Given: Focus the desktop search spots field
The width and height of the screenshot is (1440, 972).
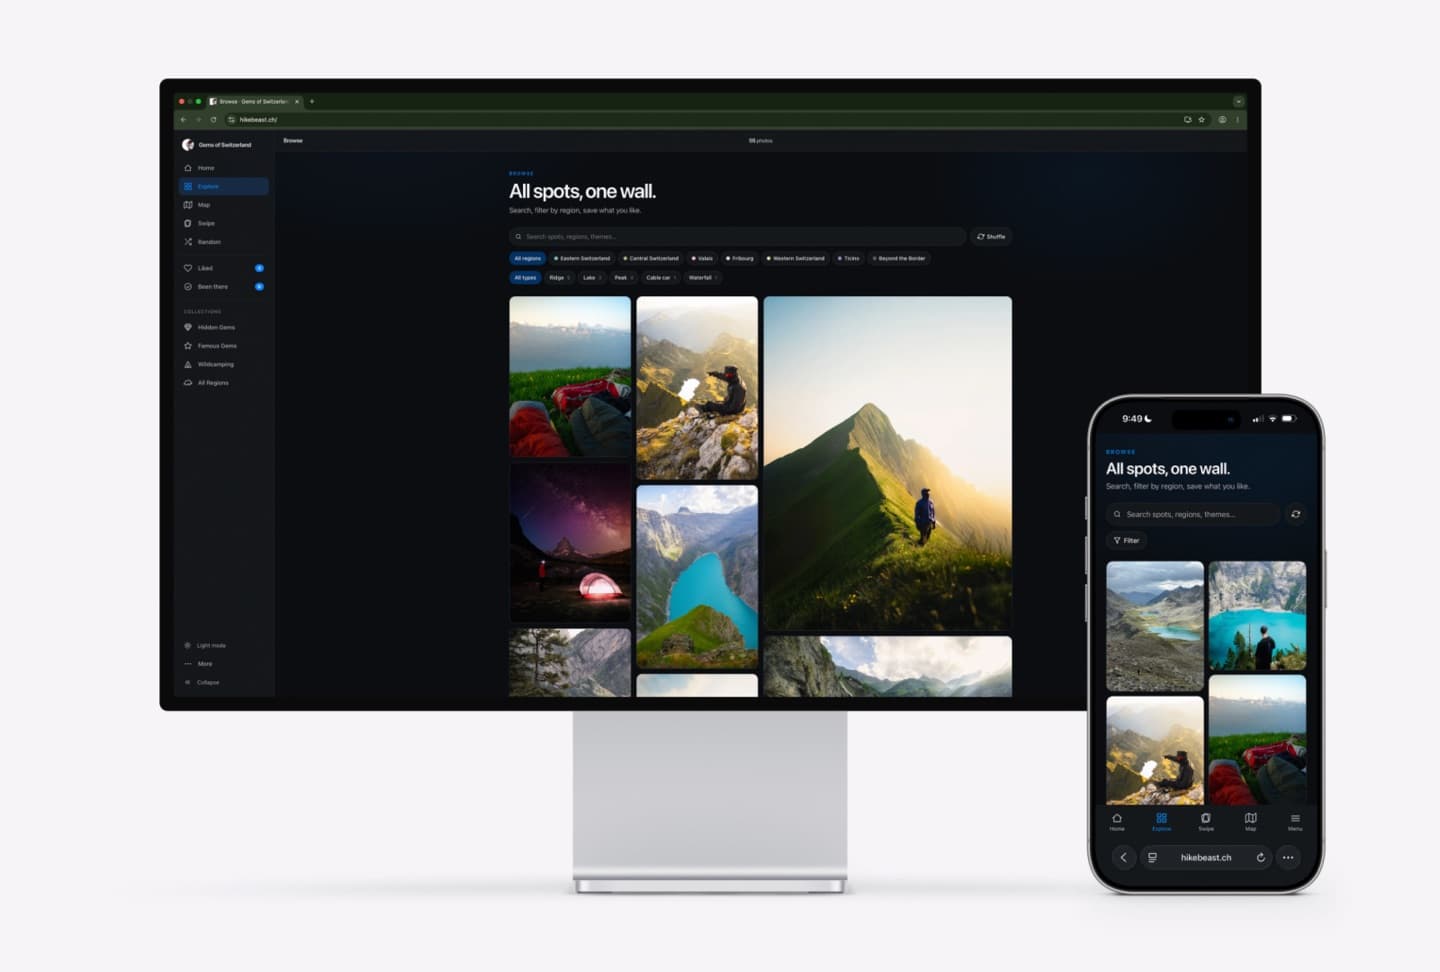Looking at the screenshot, I should (x=737, y=237).
